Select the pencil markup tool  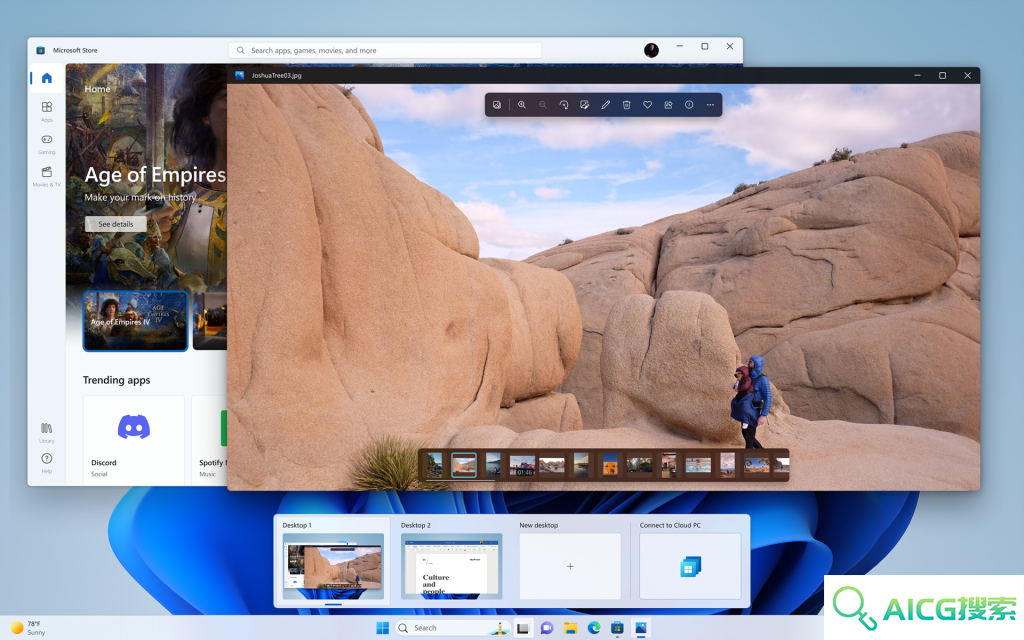click(x=605, y=104)
